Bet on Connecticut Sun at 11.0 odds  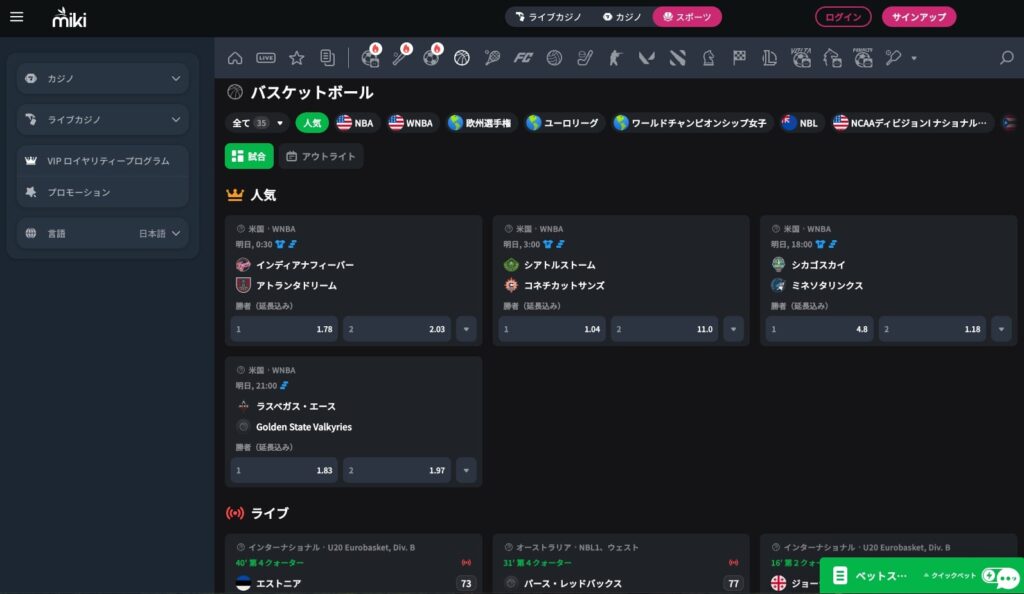664,329
